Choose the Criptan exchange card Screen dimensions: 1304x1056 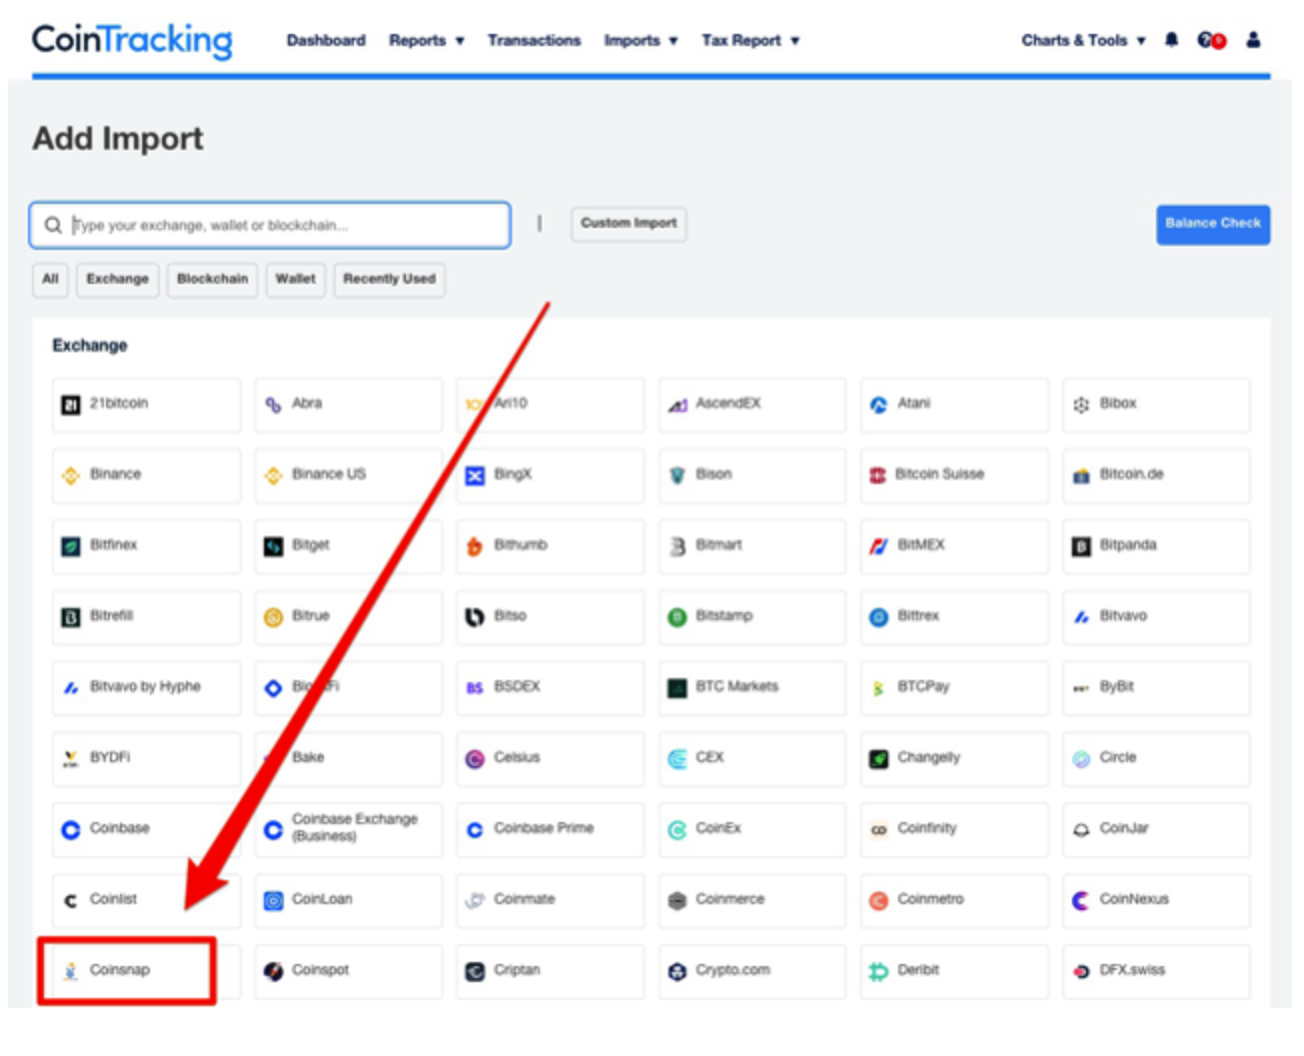550,971
